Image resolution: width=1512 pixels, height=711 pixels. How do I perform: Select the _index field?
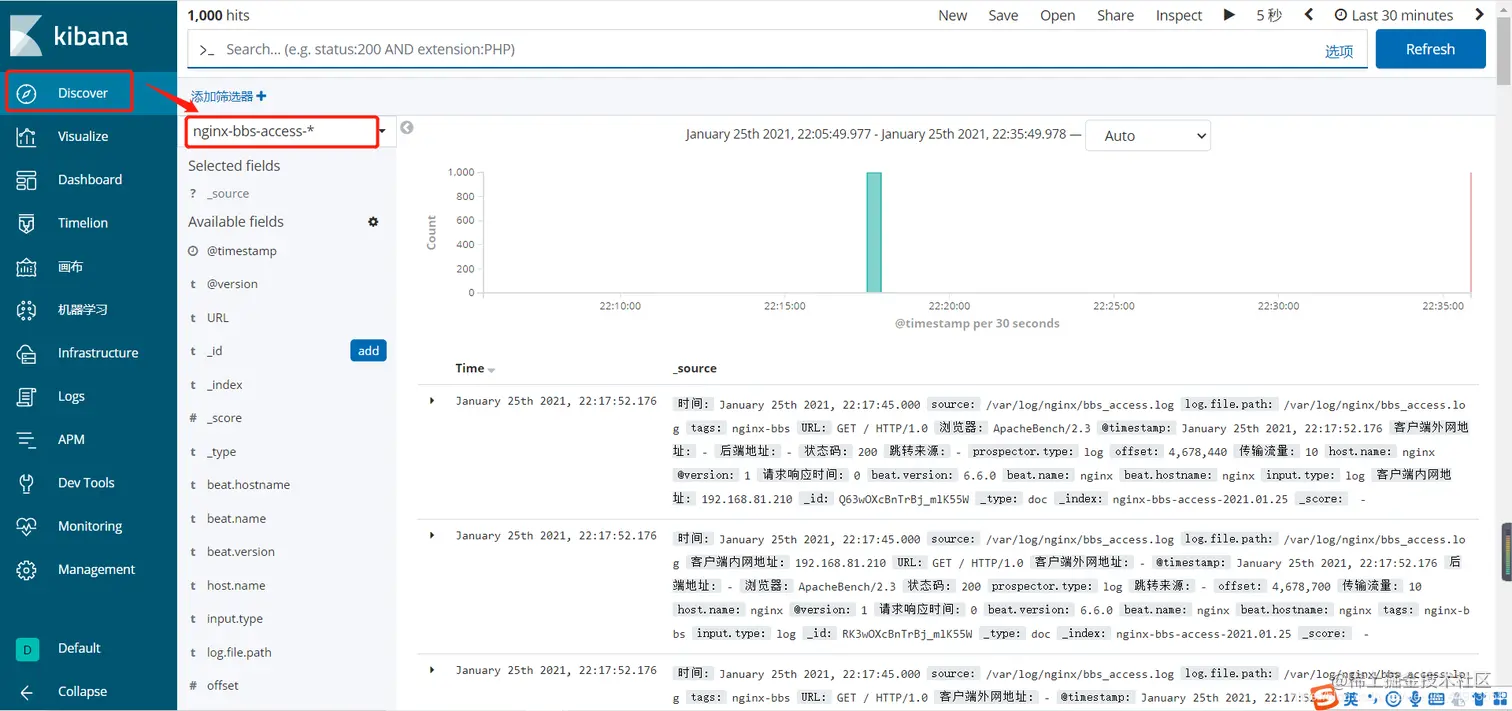[225, 385]
